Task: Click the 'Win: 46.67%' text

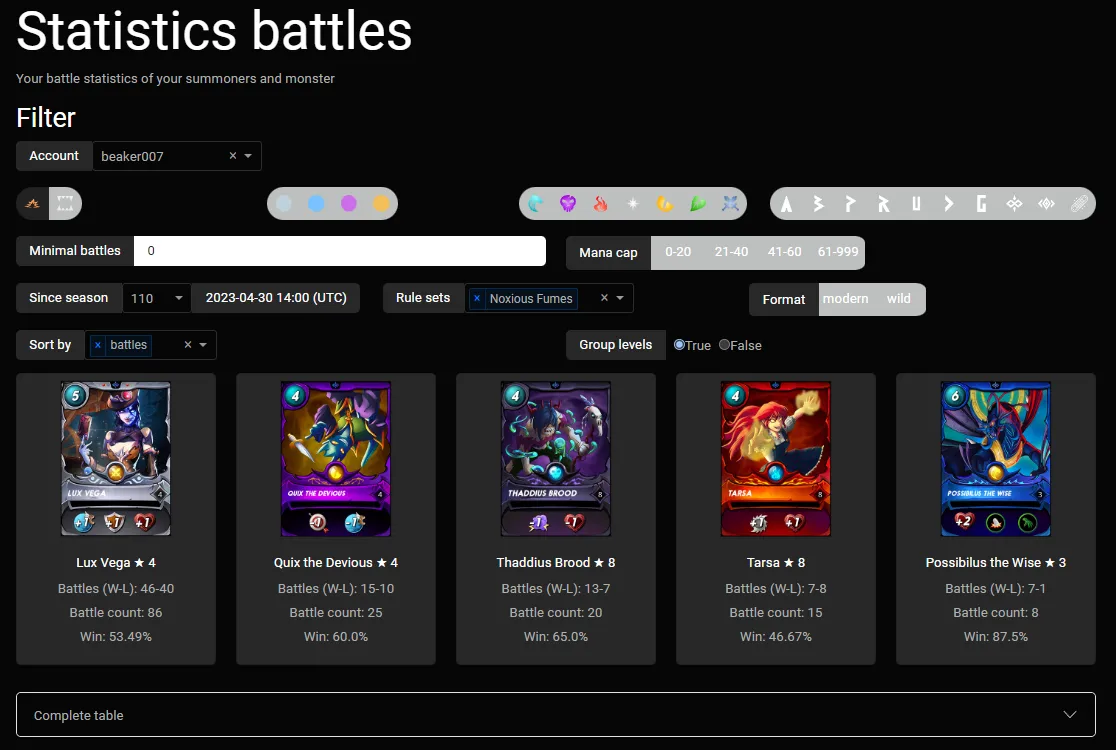Action: pos(776,637)
